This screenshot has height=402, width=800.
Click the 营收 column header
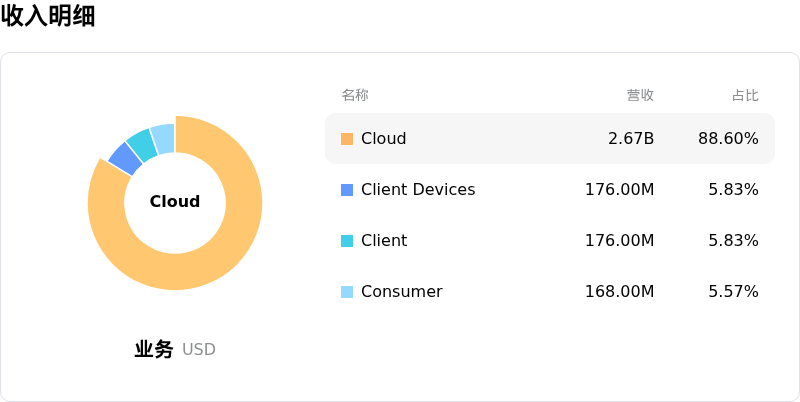(640, 95)
